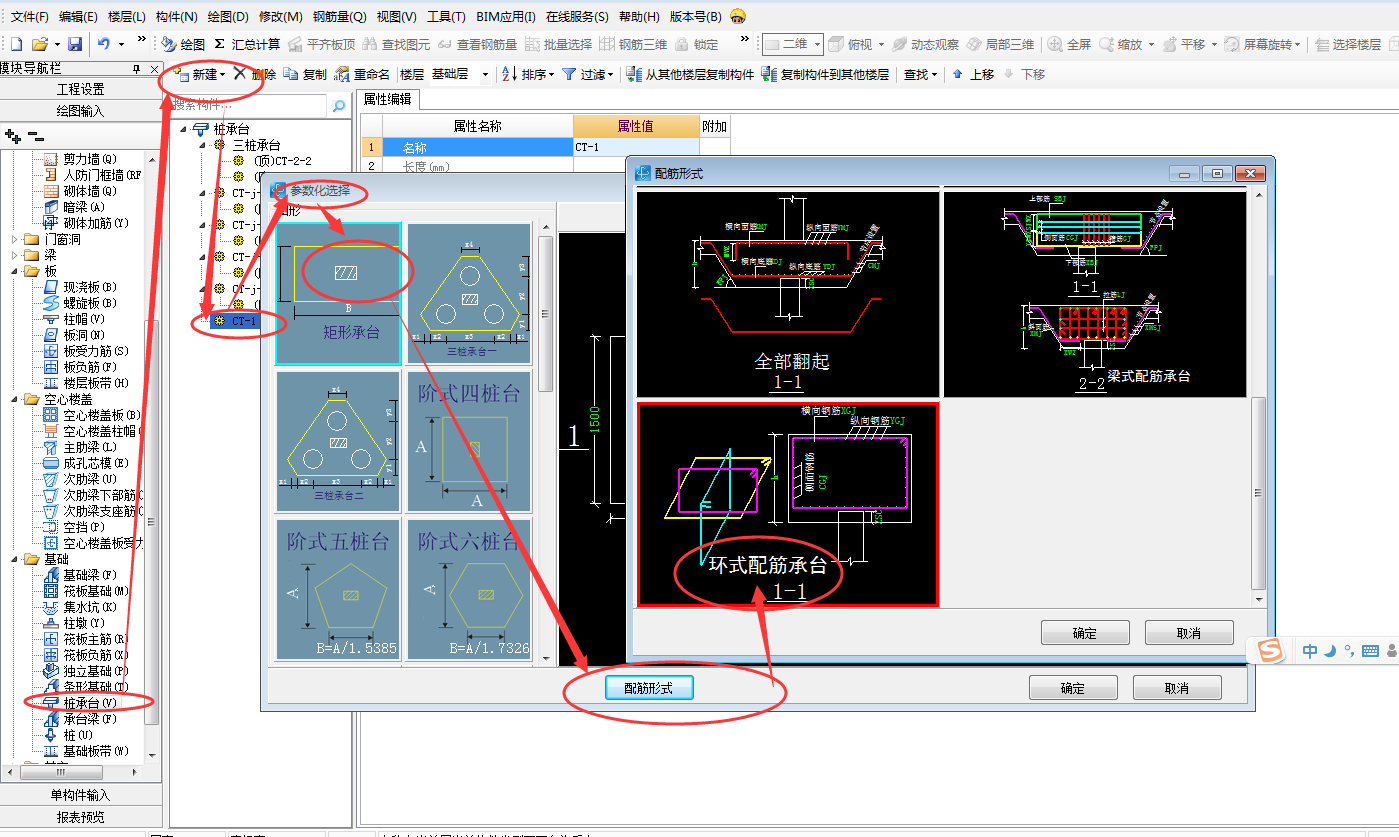Click 全屏 full screen tool

(1070, 44)
